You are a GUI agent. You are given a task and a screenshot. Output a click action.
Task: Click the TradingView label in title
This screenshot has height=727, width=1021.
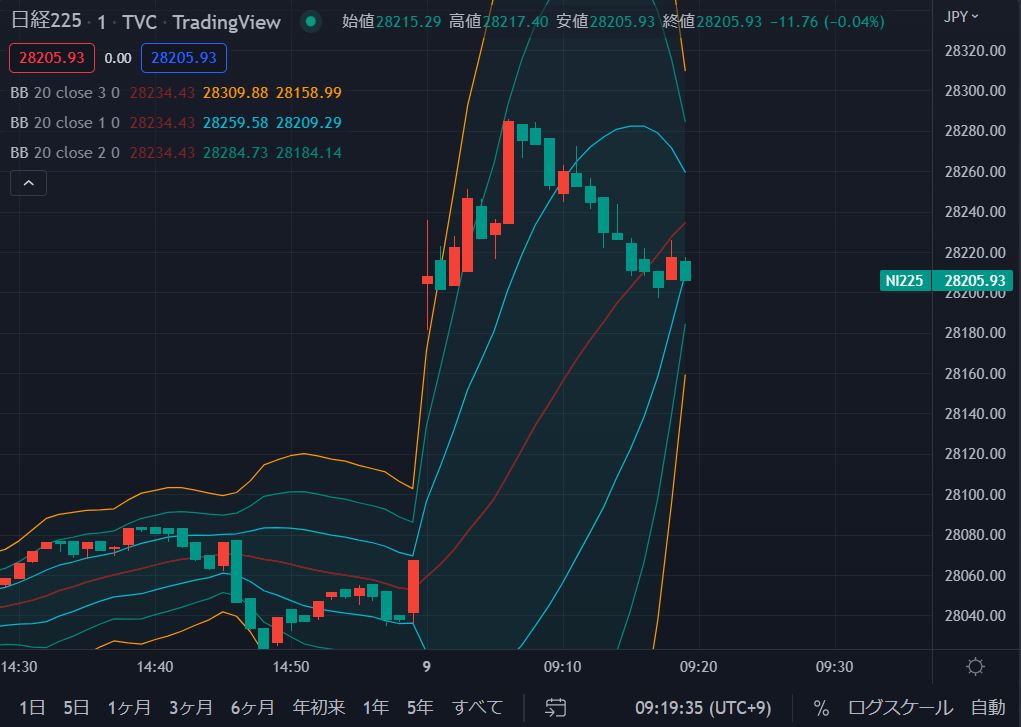(227, 22)
